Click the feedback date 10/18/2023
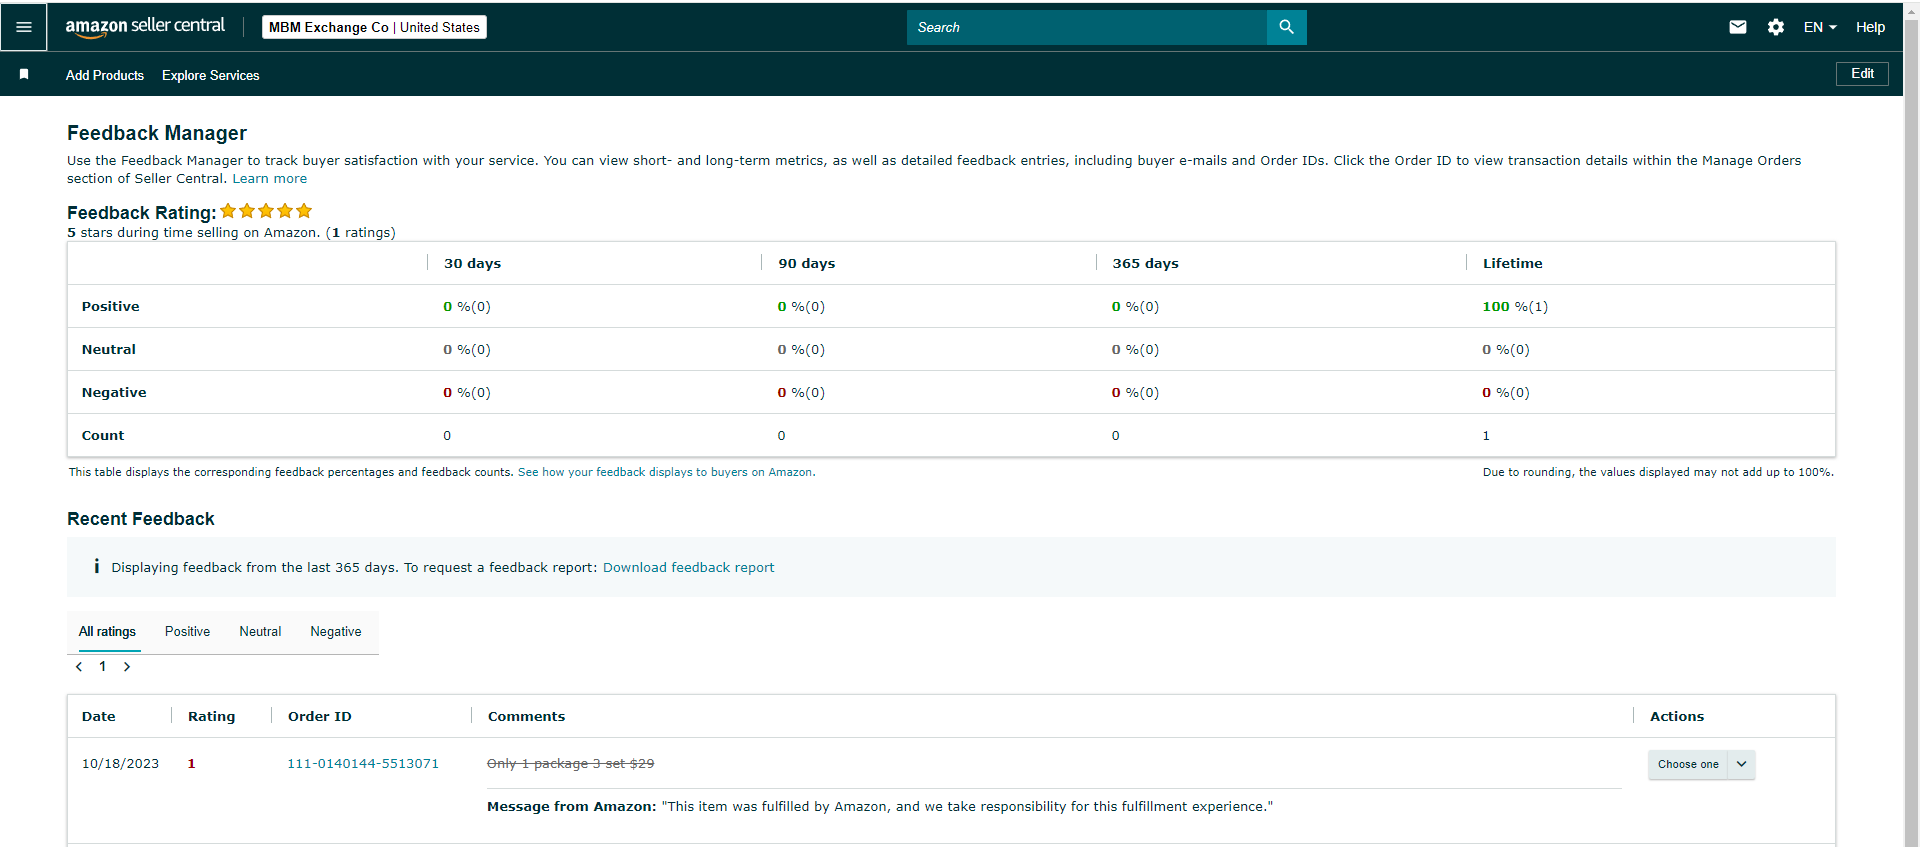The height and width of the screenshot is (847, 1920). (x=120, y=763)
